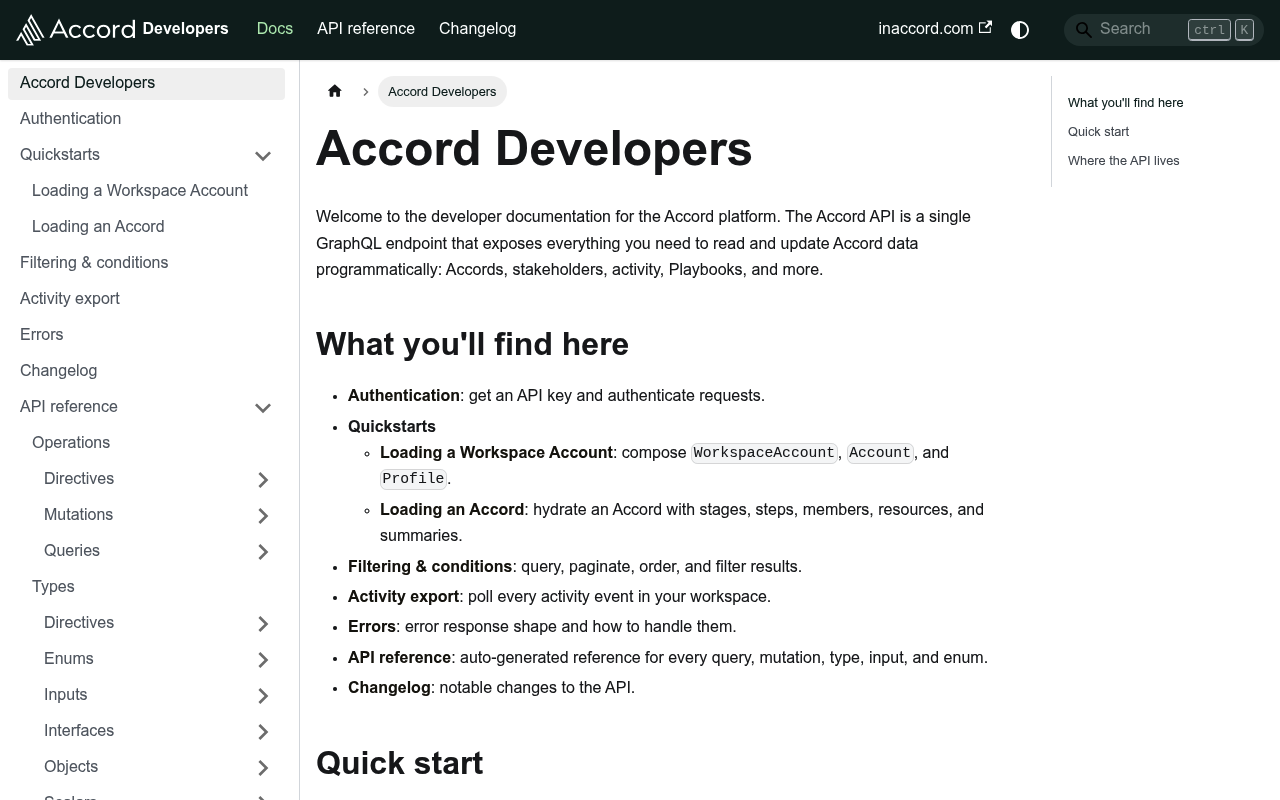Expand the Enums sidebar category
The image size is (1280, 800).
tap(263, 659)
